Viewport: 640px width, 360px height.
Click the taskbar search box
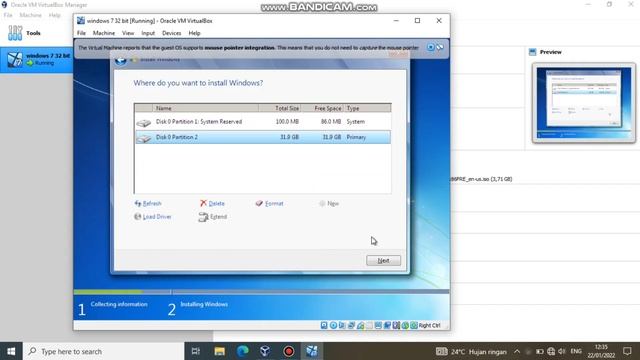pos(104,351)
